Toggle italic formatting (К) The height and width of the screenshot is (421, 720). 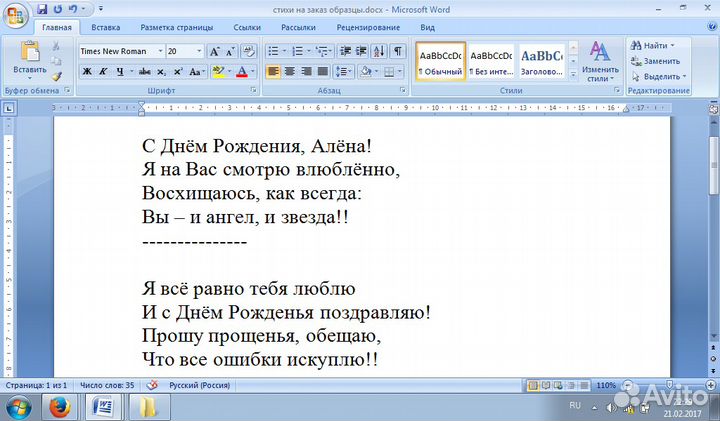point(103,71)
